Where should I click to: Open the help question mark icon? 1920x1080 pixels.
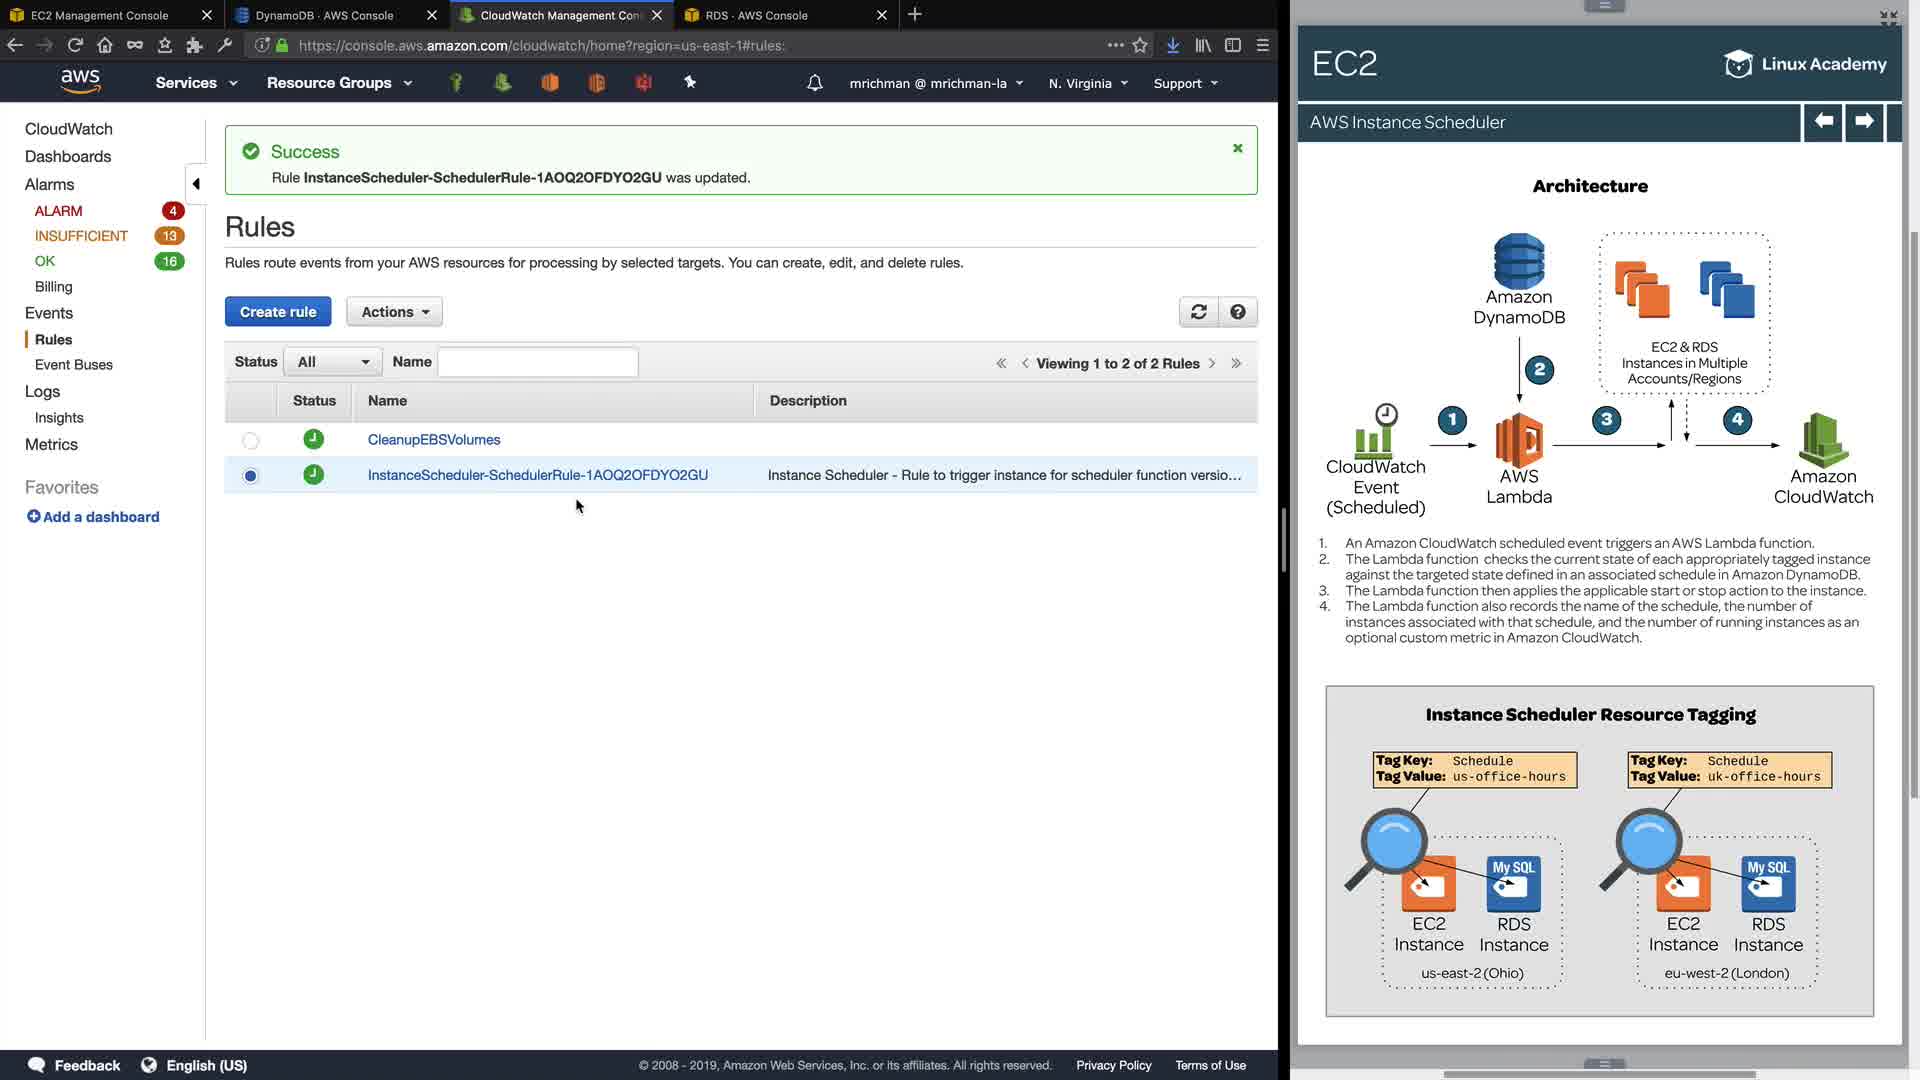[x=1238, y=312]
